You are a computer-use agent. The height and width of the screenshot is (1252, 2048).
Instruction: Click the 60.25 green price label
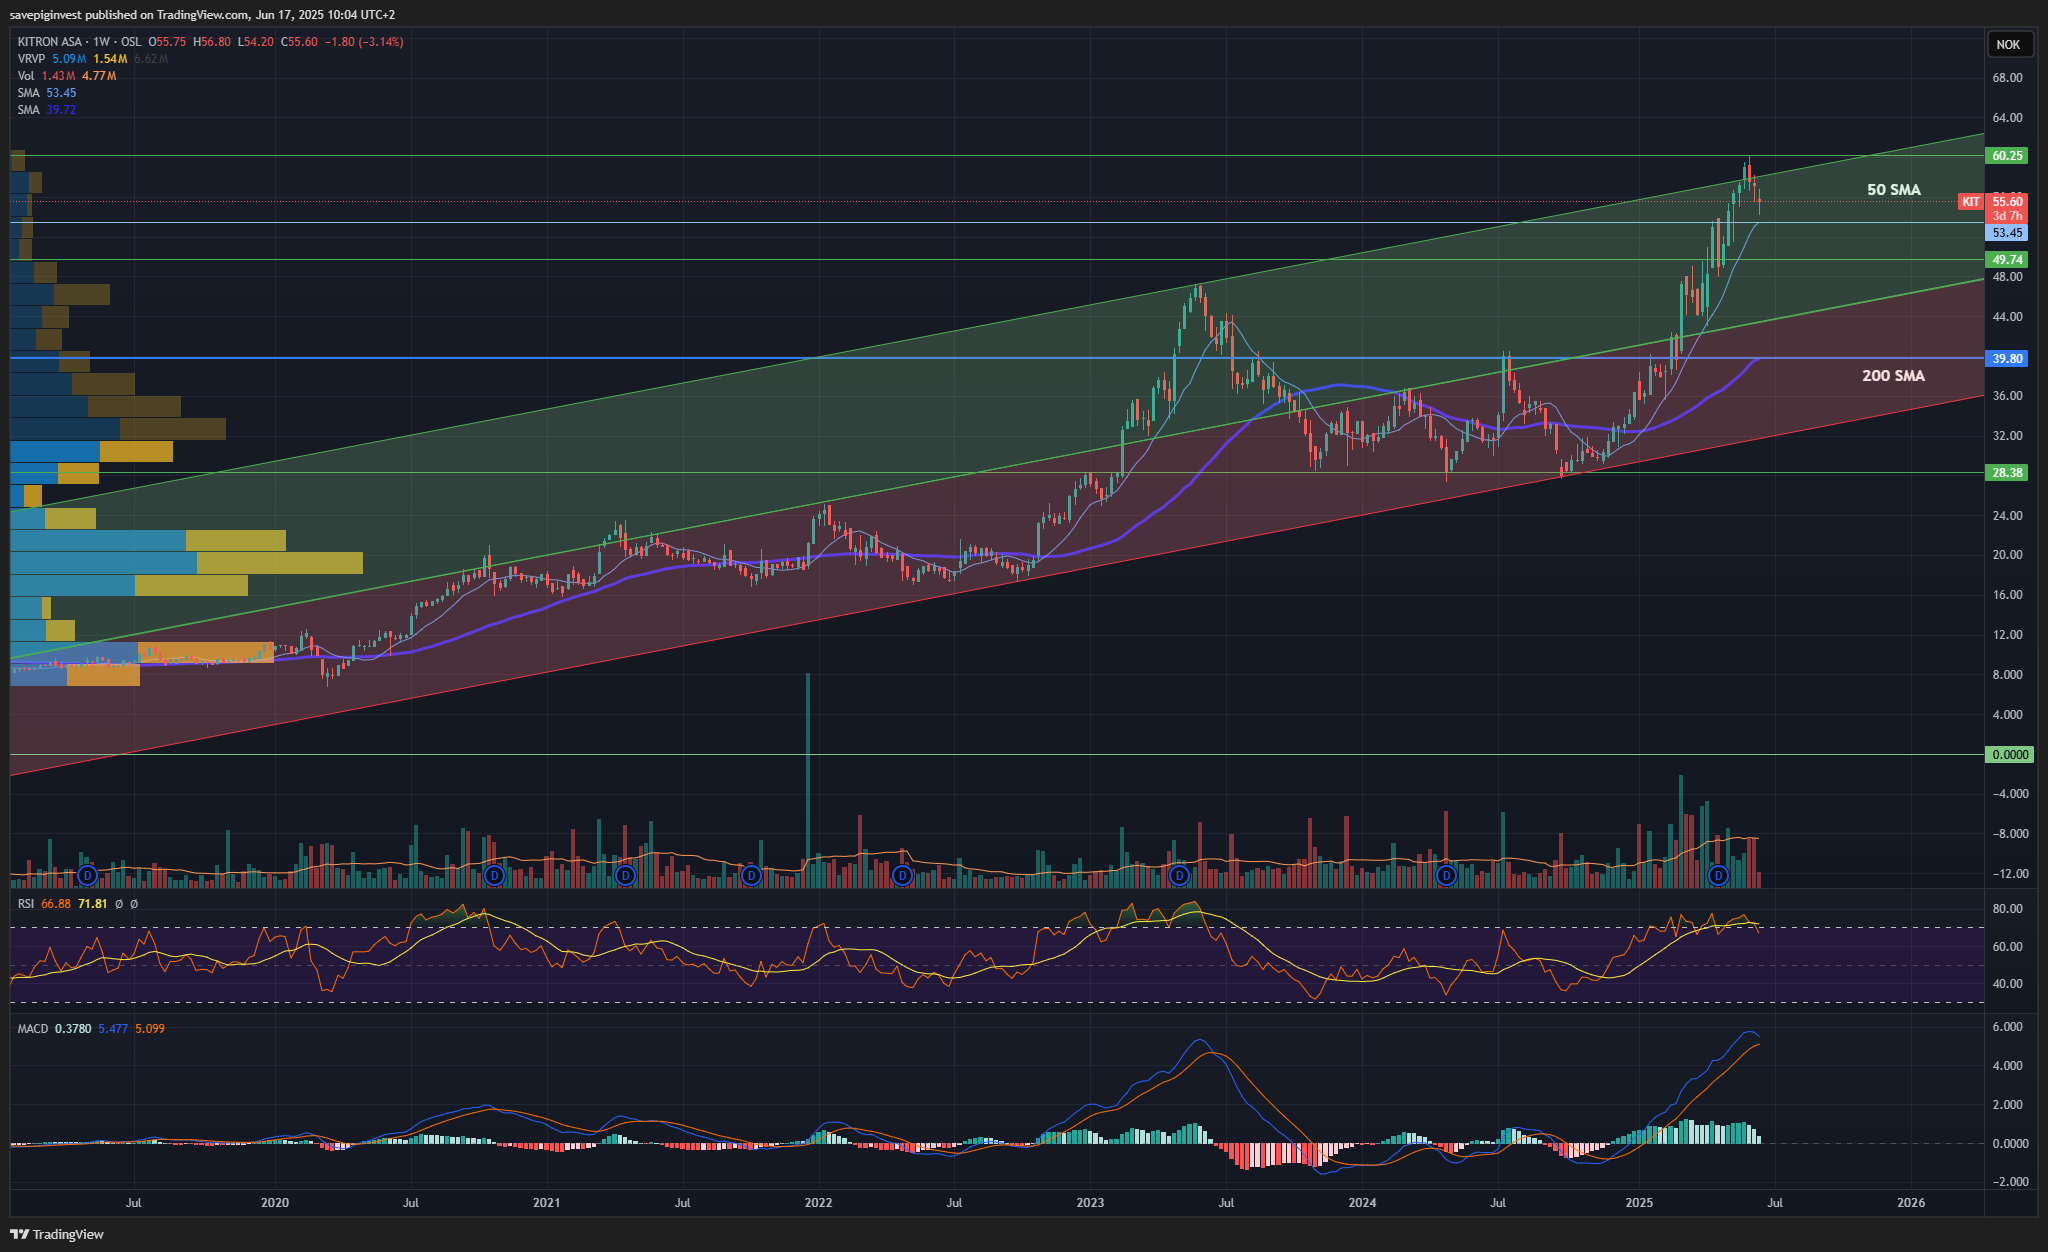tap(2007, 156)
